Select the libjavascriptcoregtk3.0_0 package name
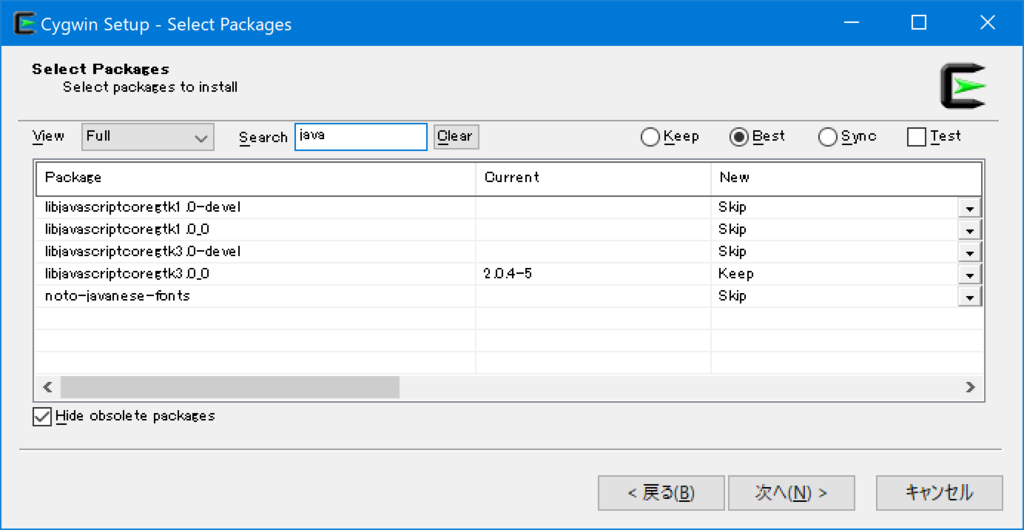Image resolution: width=1024 pixels, height=530 pixels. (127, 273)
